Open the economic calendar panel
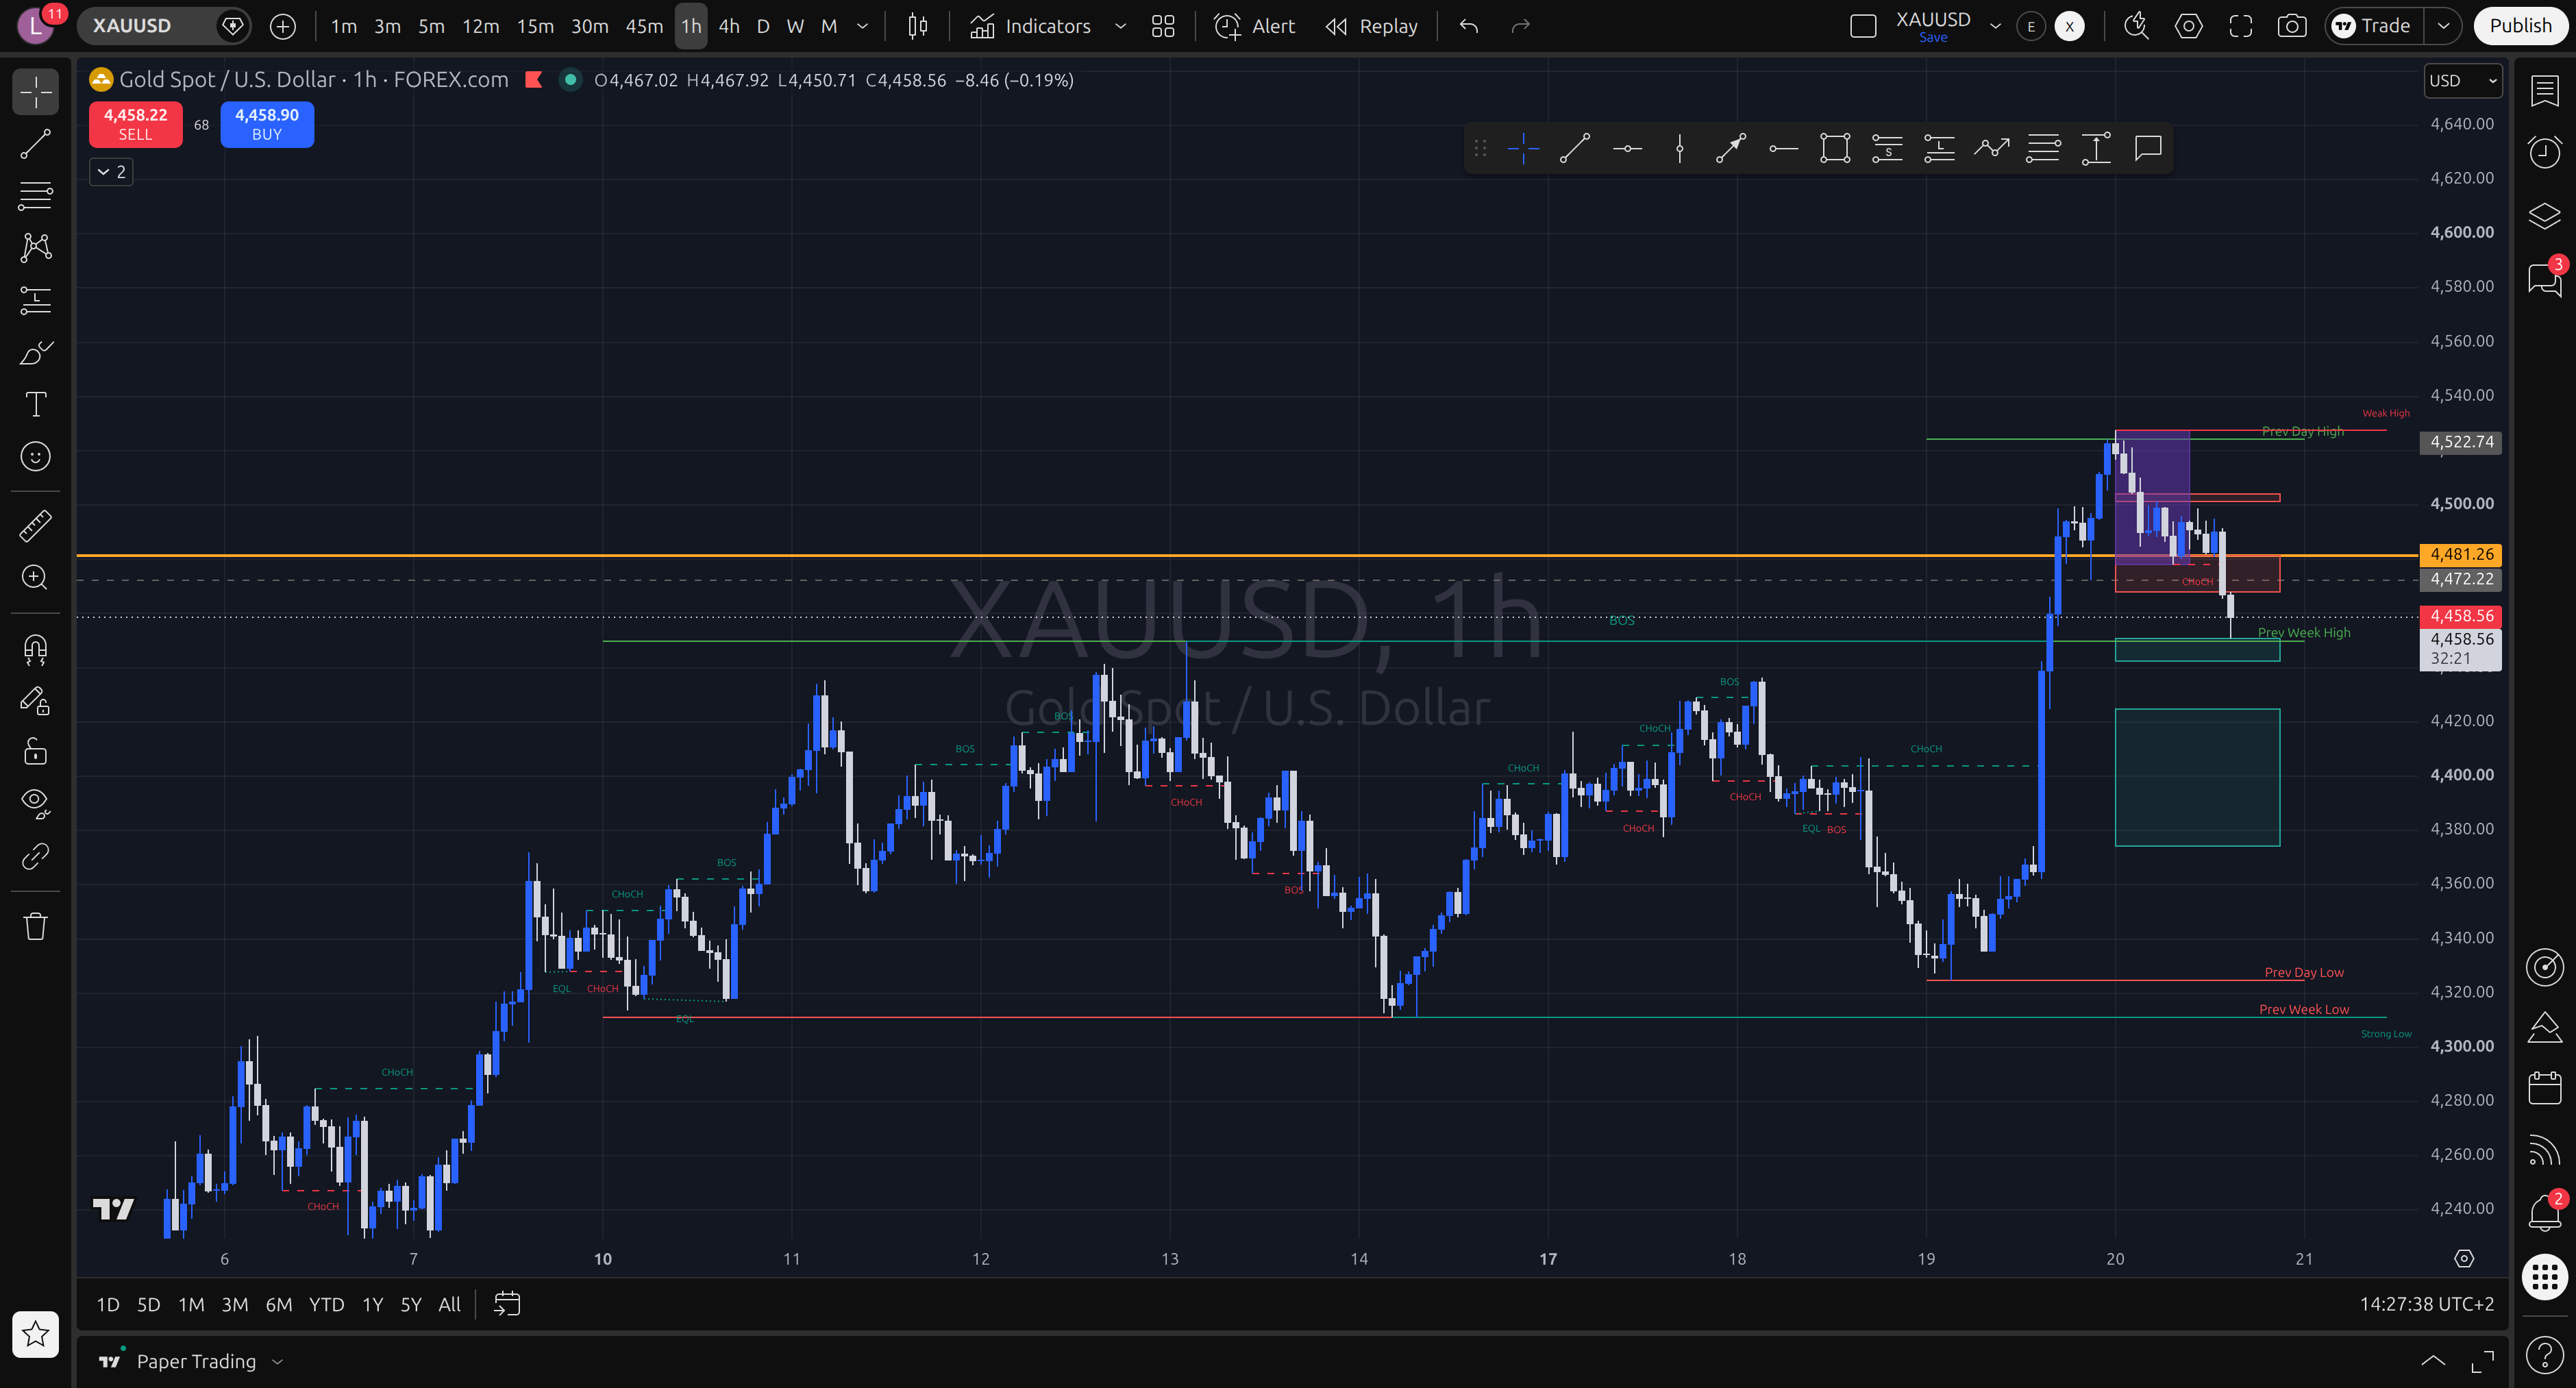 (x=2545, y=1087)
